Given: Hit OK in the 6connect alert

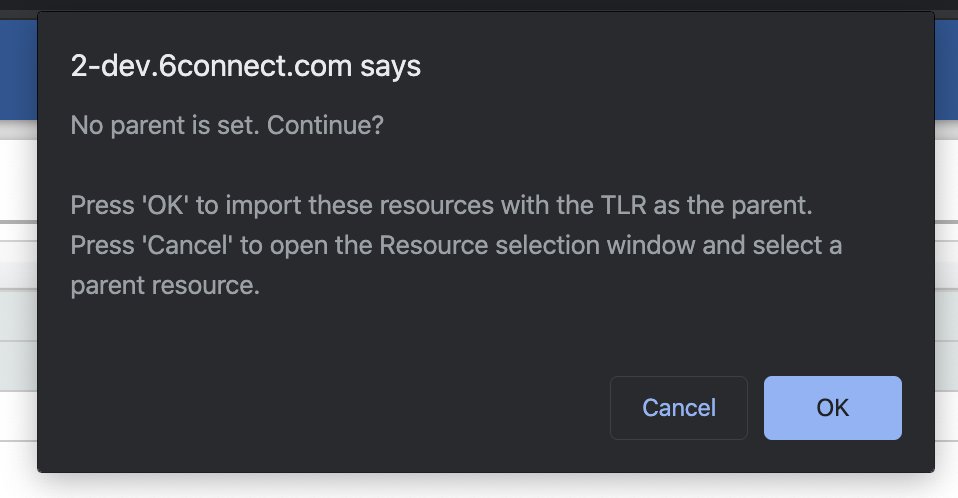Looking at the screenshot, I should (x=832, y=408).
